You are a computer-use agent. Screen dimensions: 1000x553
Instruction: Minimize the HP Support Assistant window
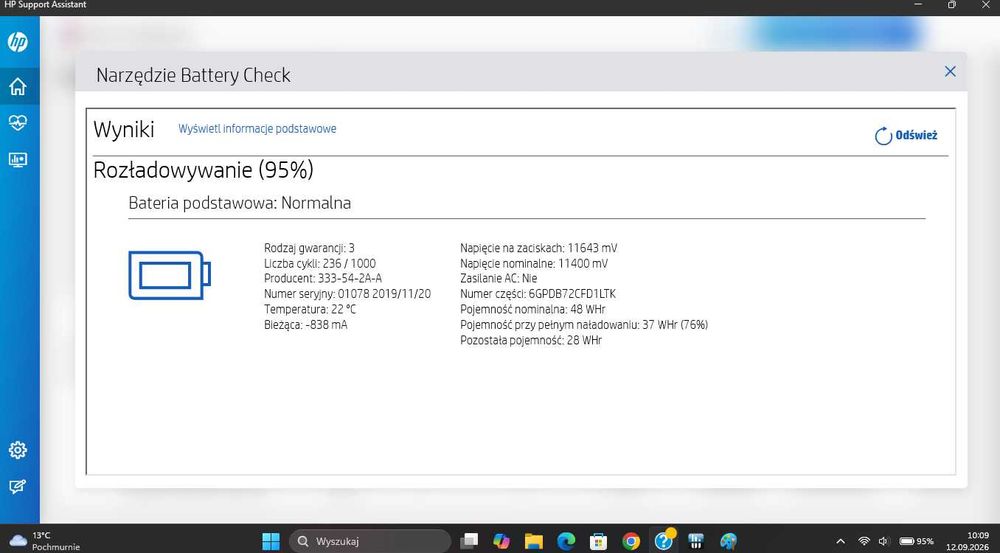(918, 5)
